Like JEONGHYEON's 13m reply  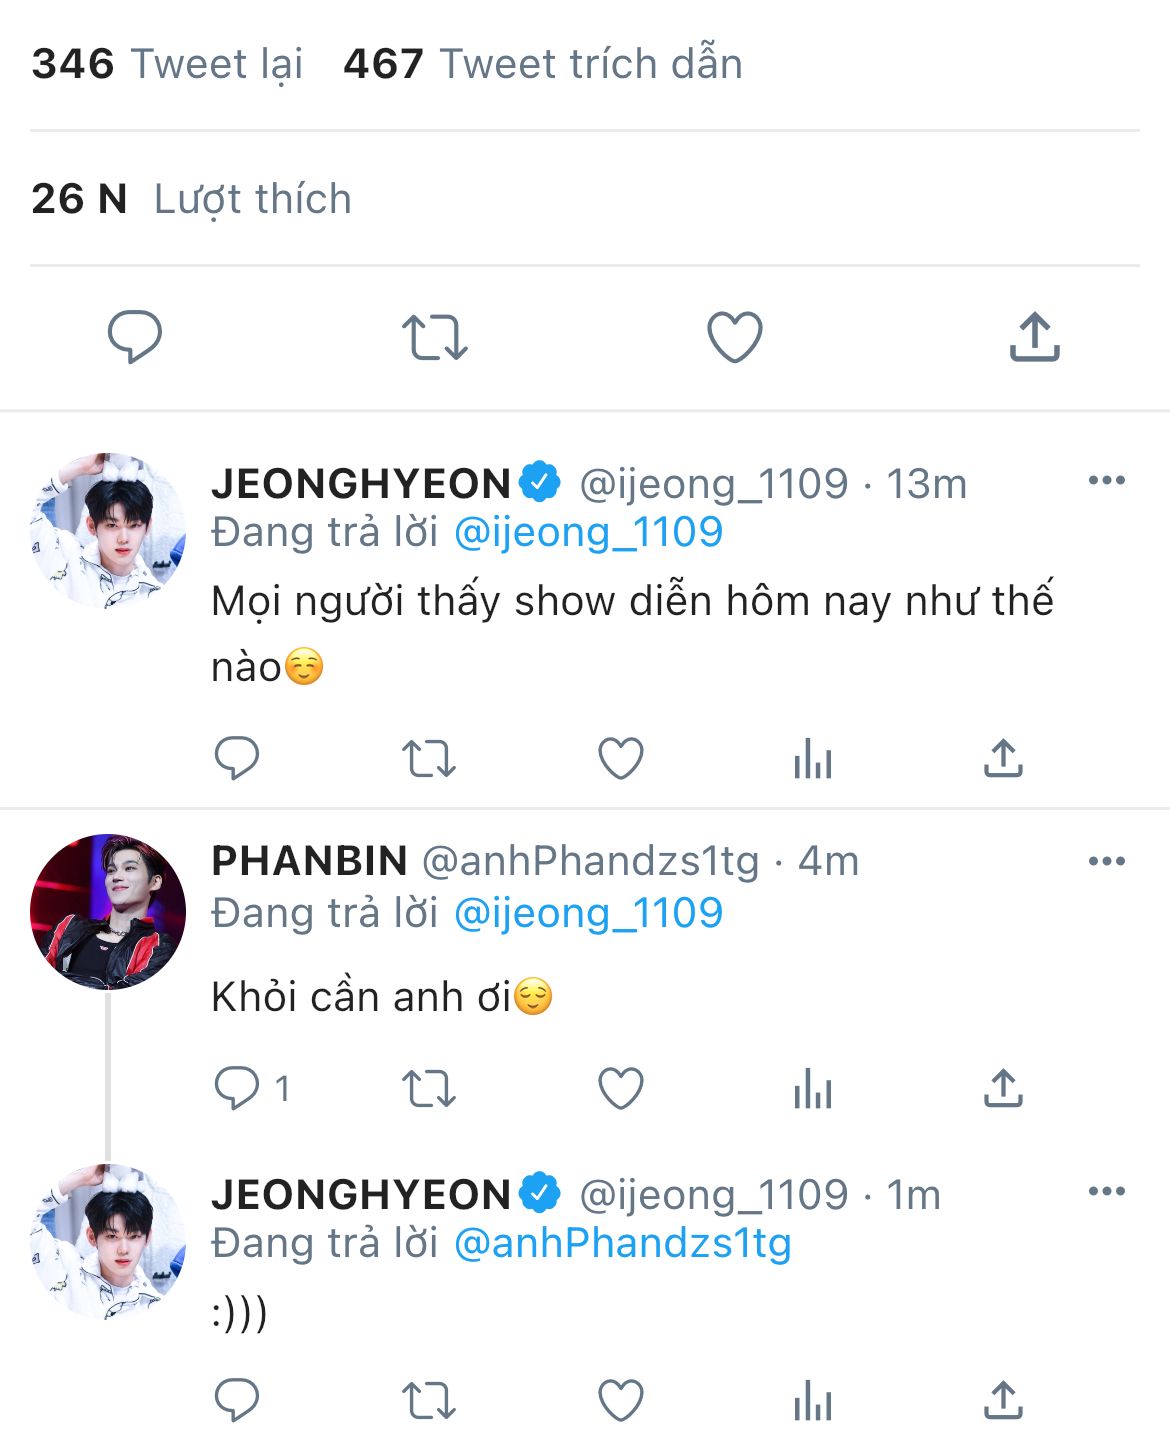tap(620, 758)
